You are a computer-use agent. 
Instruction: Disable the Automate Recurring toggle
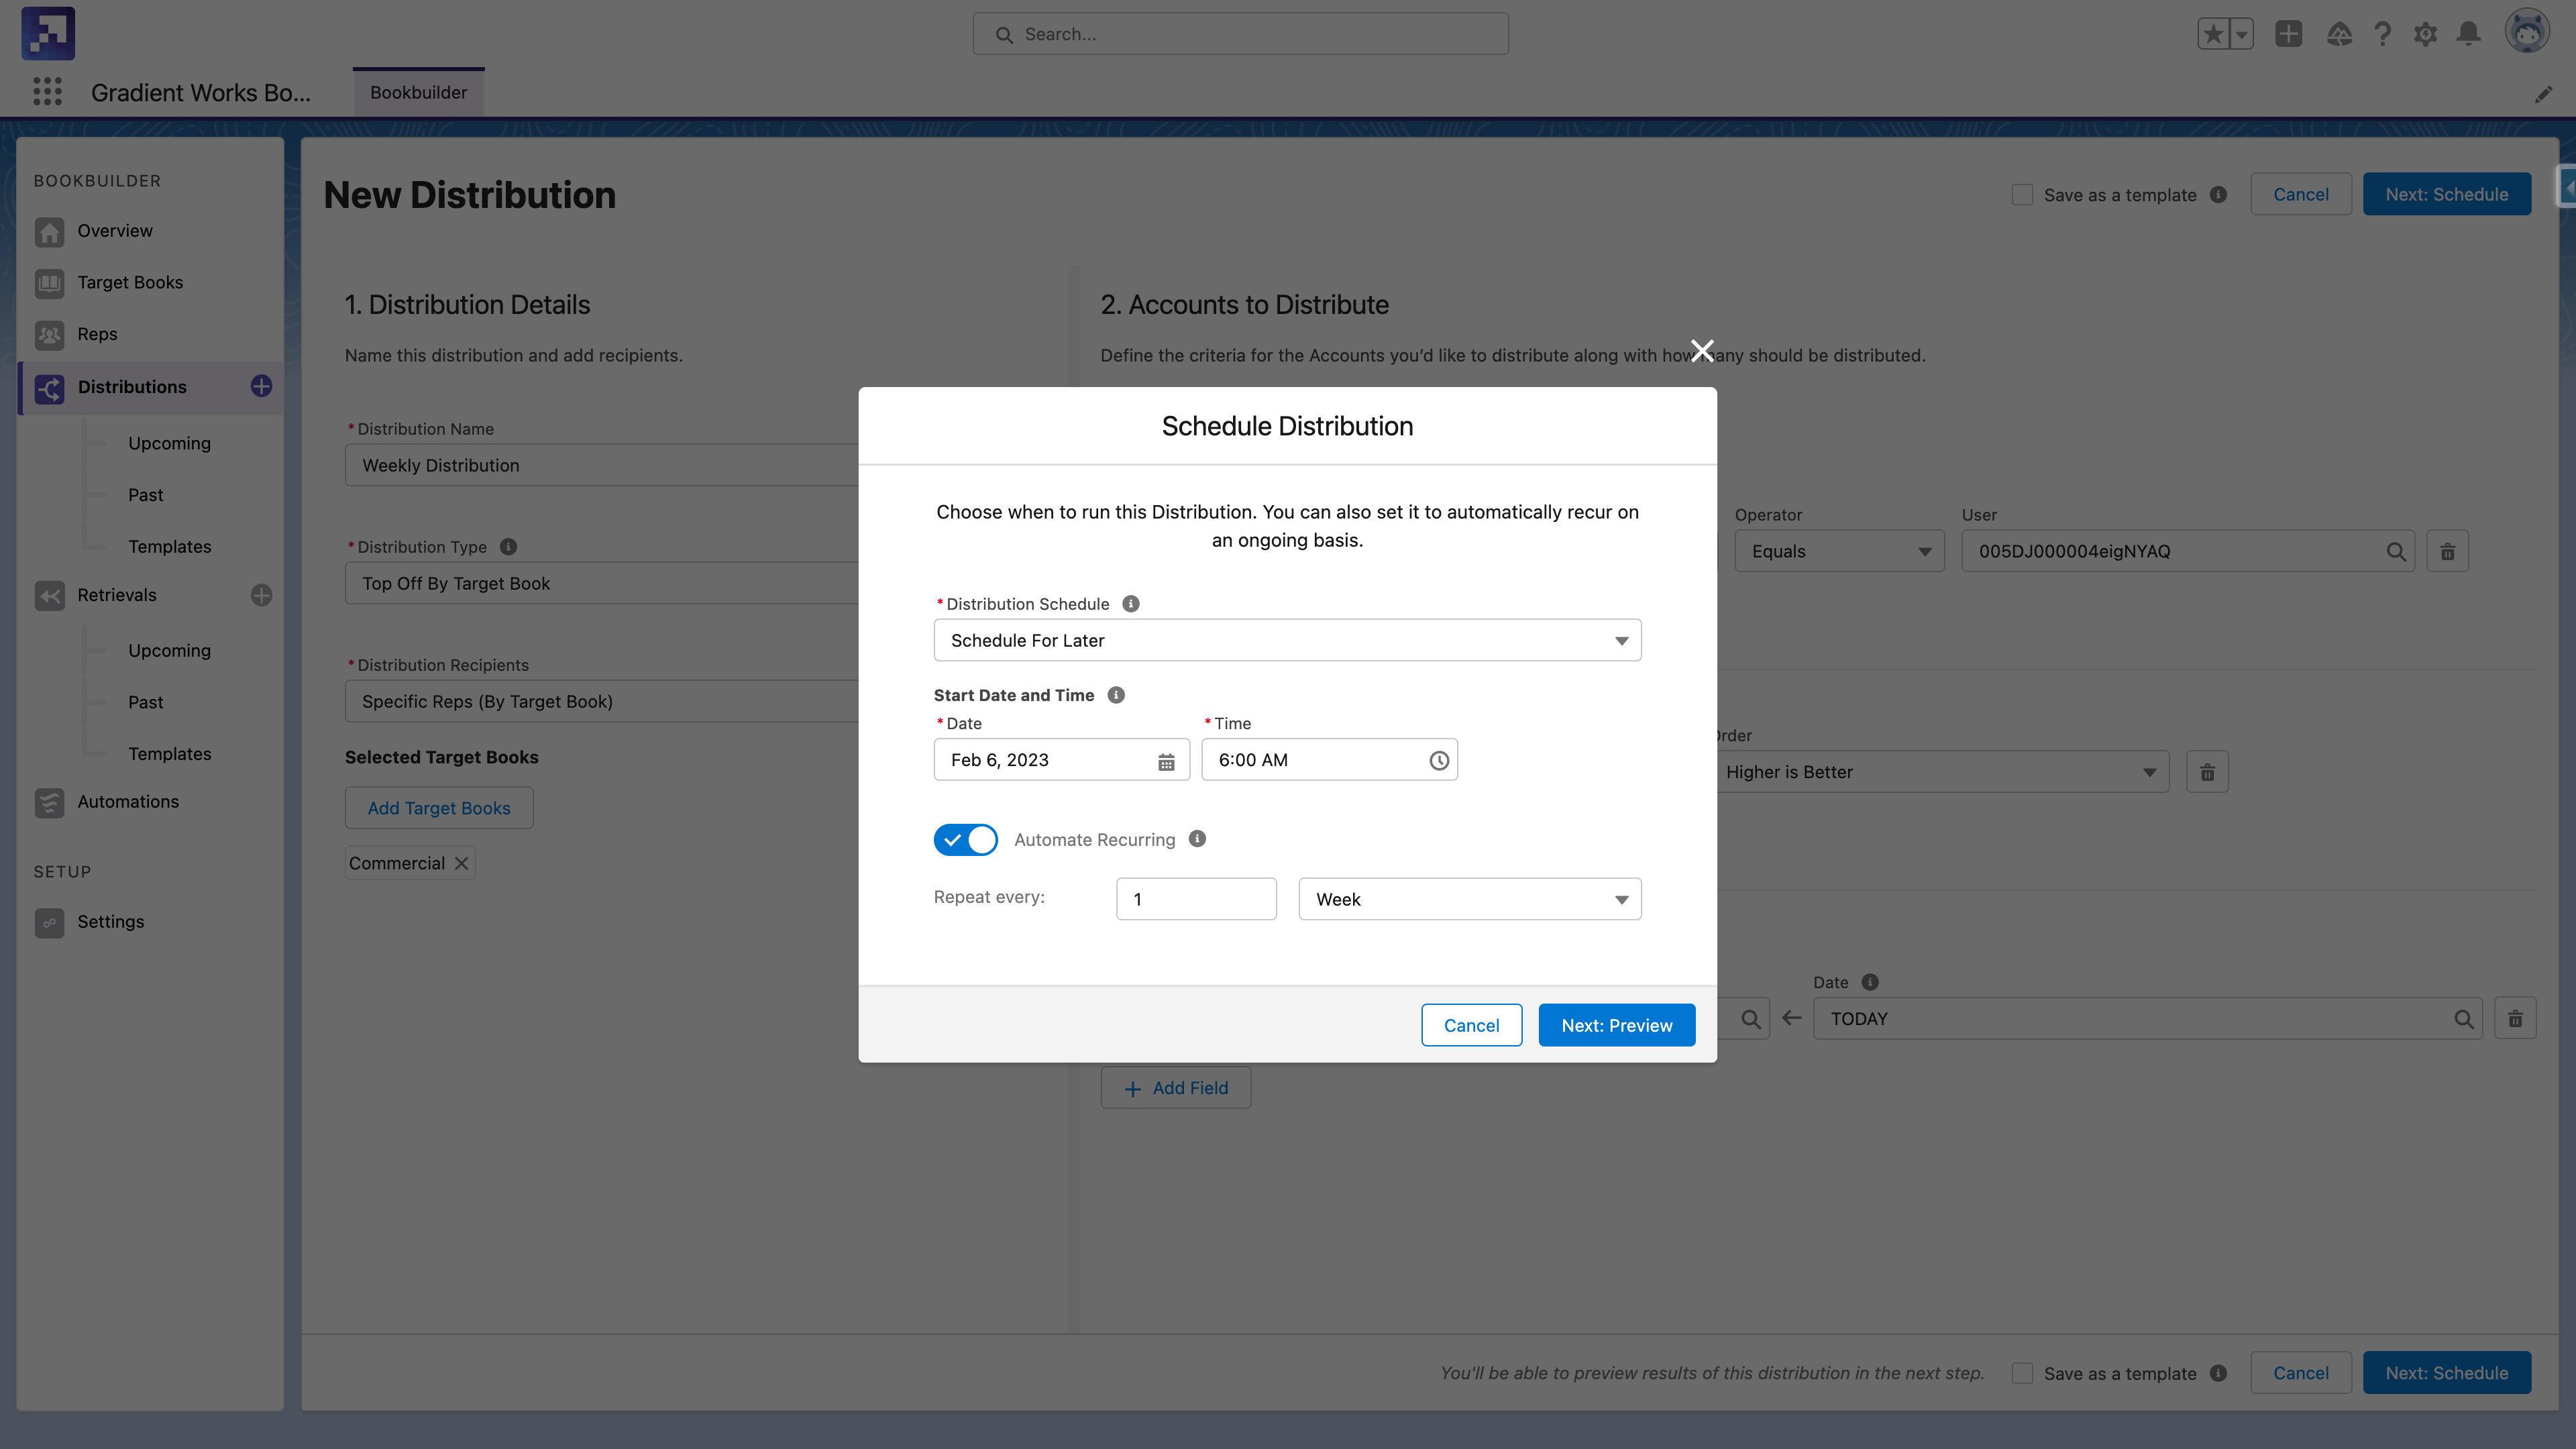click(965, 840)
